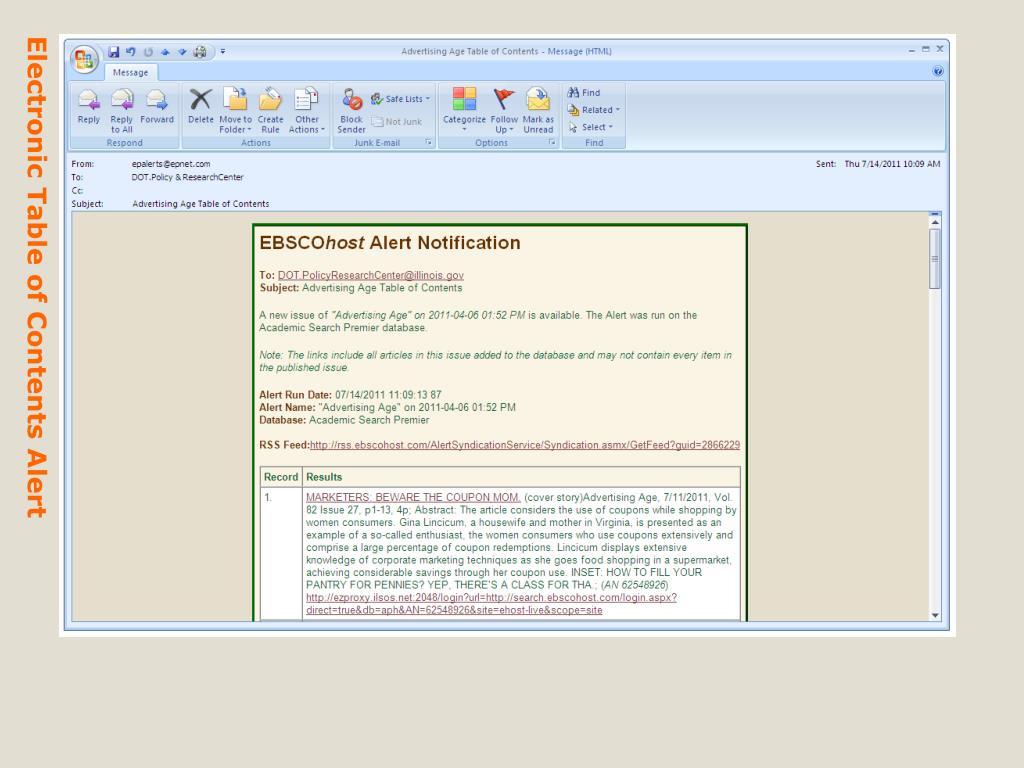The height and width of the screenshot is (768, 1024).
Task: Click the sent date Thu 7/14/2011
Action: (892, 164)
